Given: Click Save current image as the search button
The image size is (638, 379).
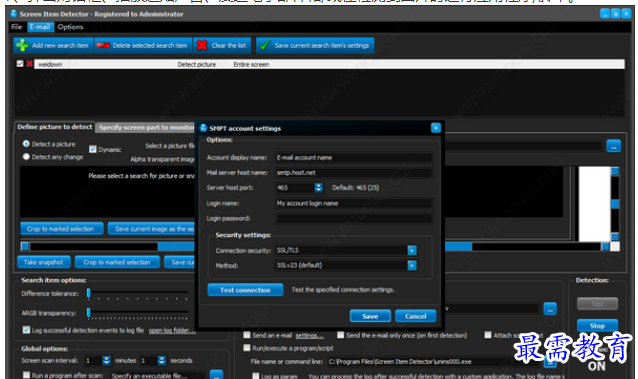Looking at the screenshot, I should pyautogui.click(x=151, y=229).
